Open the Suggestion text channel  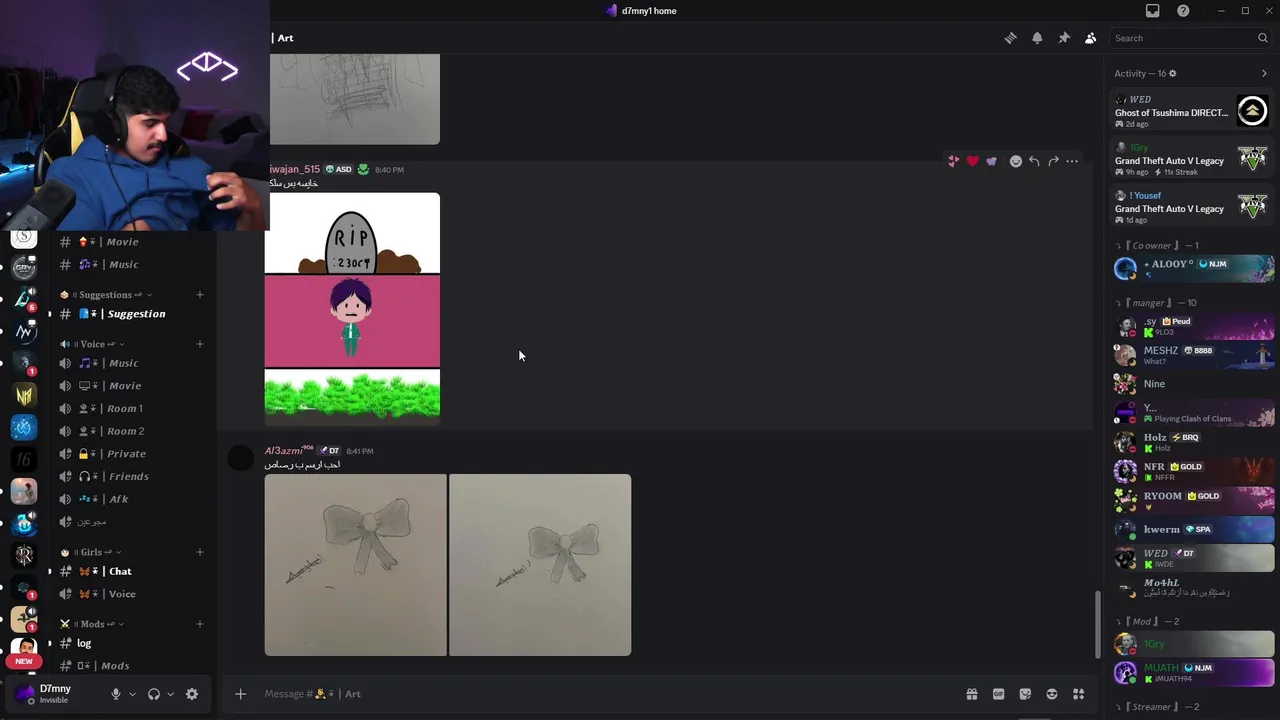[131, 314]
